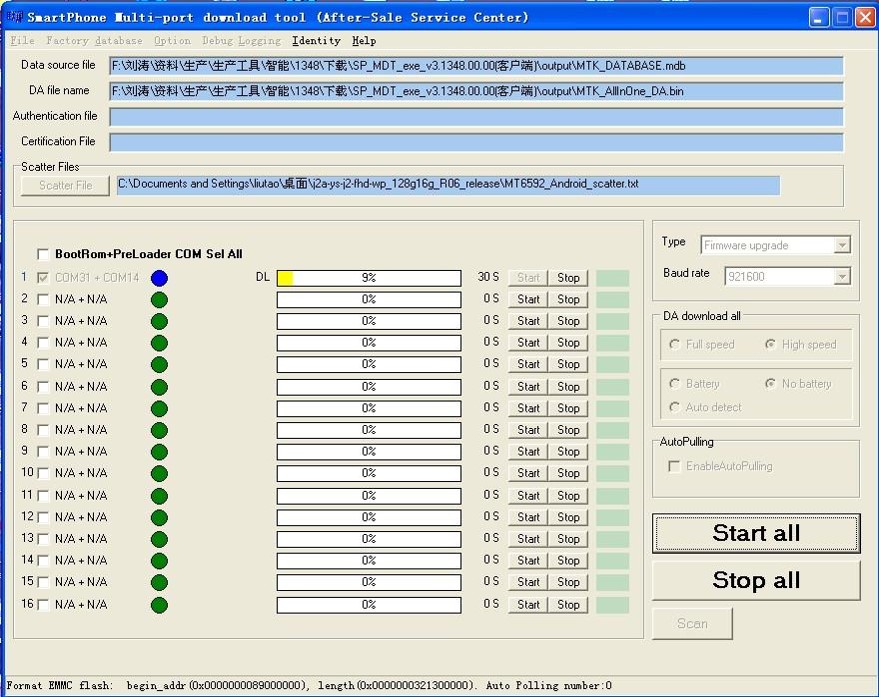Viewport: 879px width, 697px height.
Task: Select the No battery radio option
Action: [771, 384]
